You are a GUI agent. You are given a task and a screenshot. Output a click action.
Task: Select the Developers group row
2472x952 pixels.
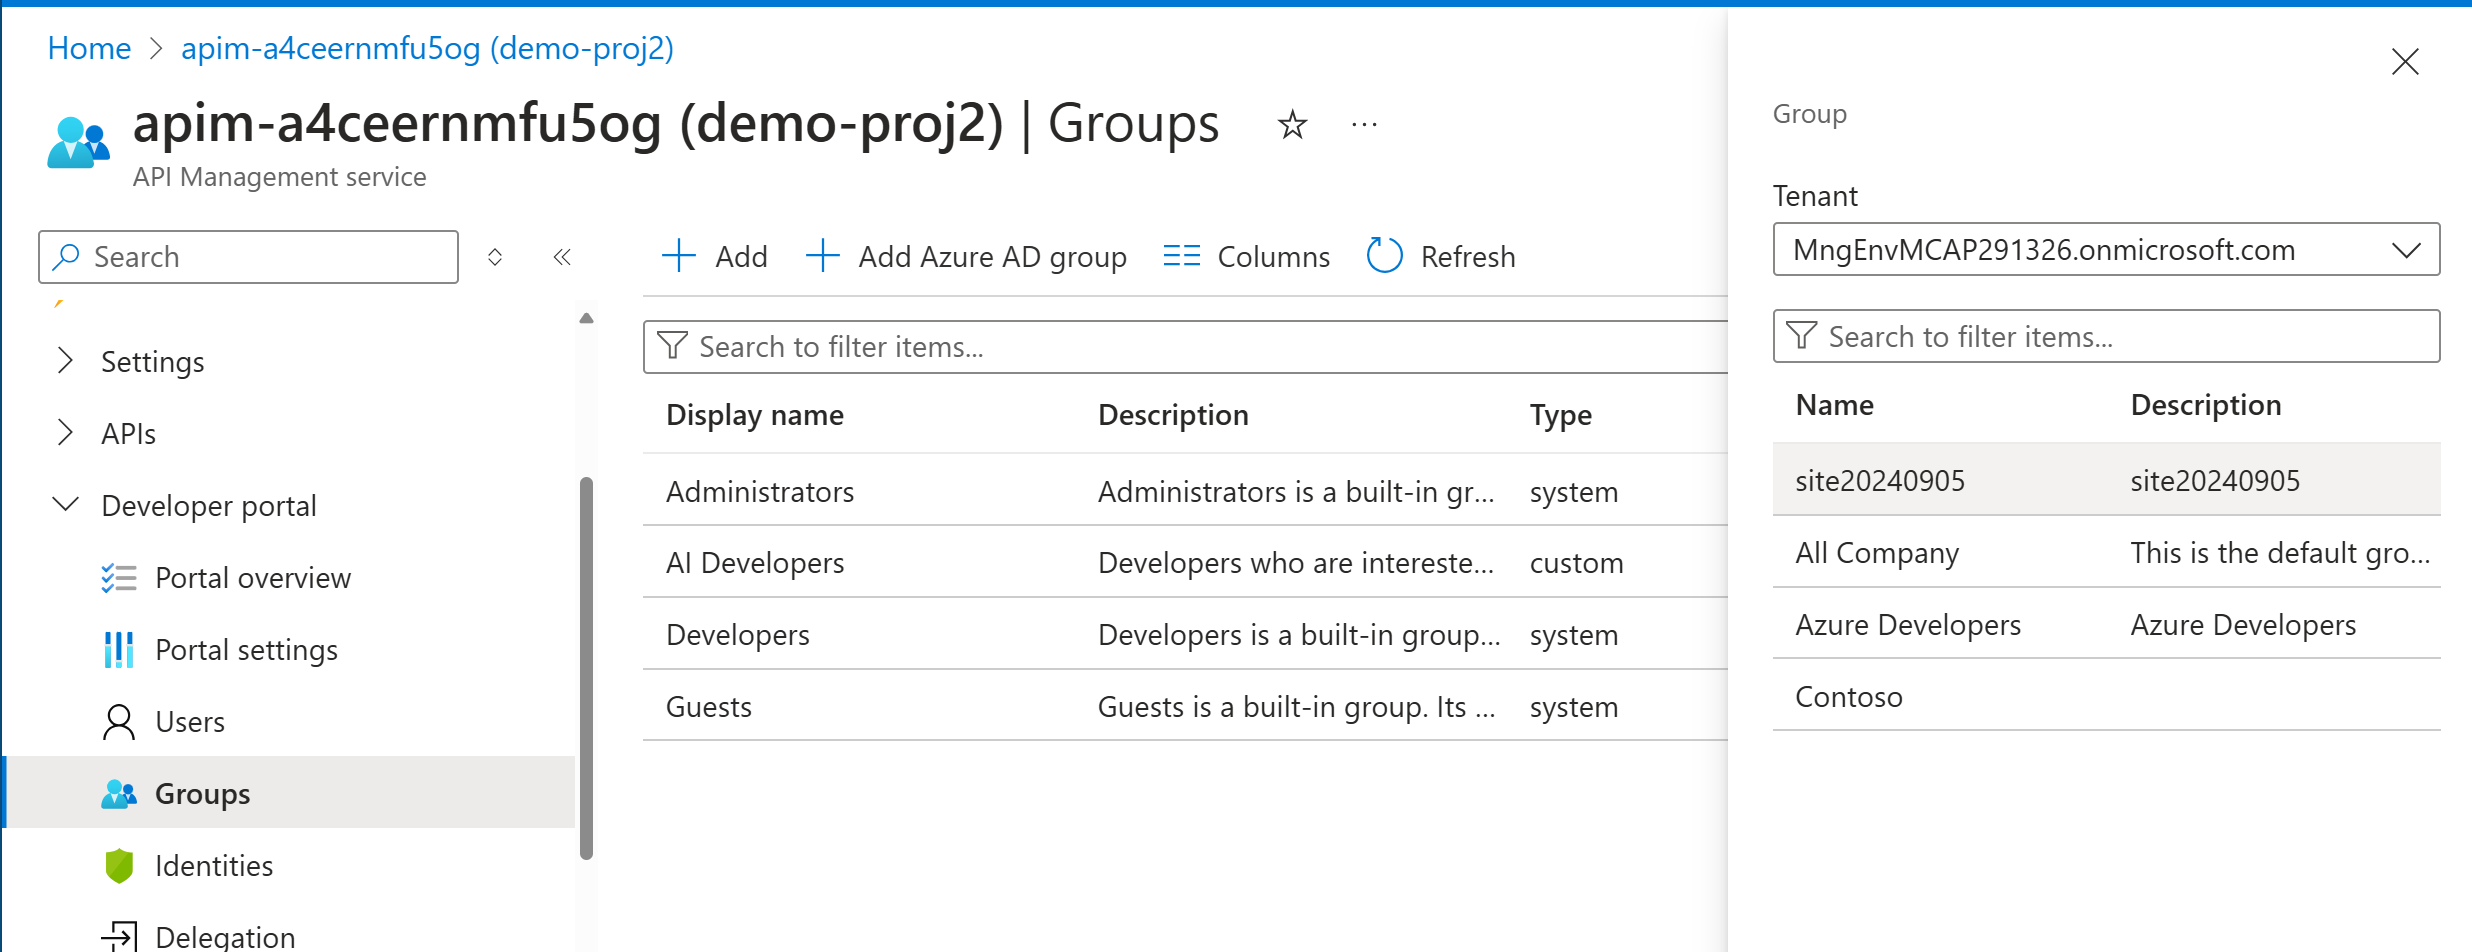click(1185, 635)
